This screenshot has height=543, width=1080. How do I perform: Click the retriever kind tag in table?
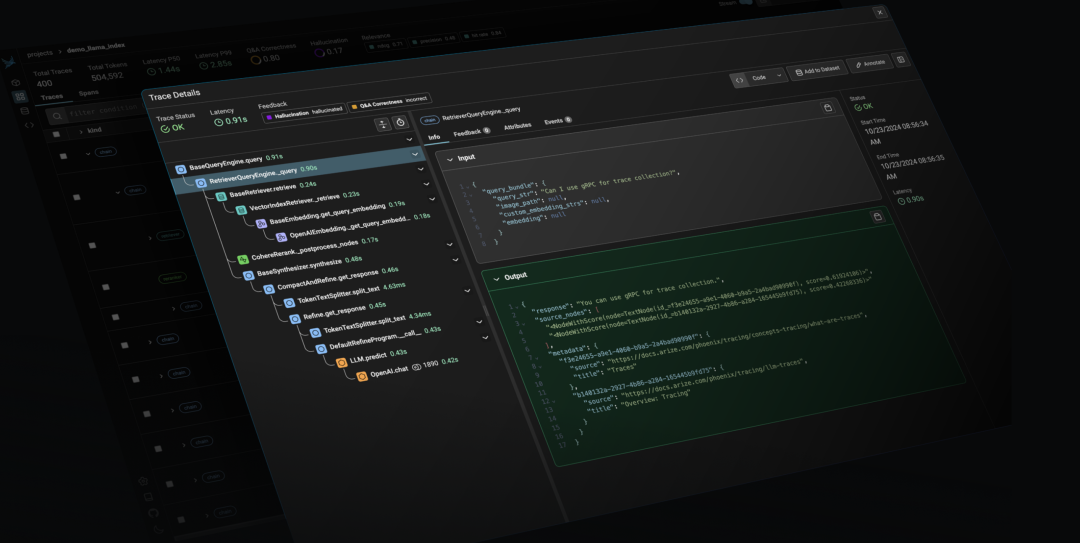(169, 235)
